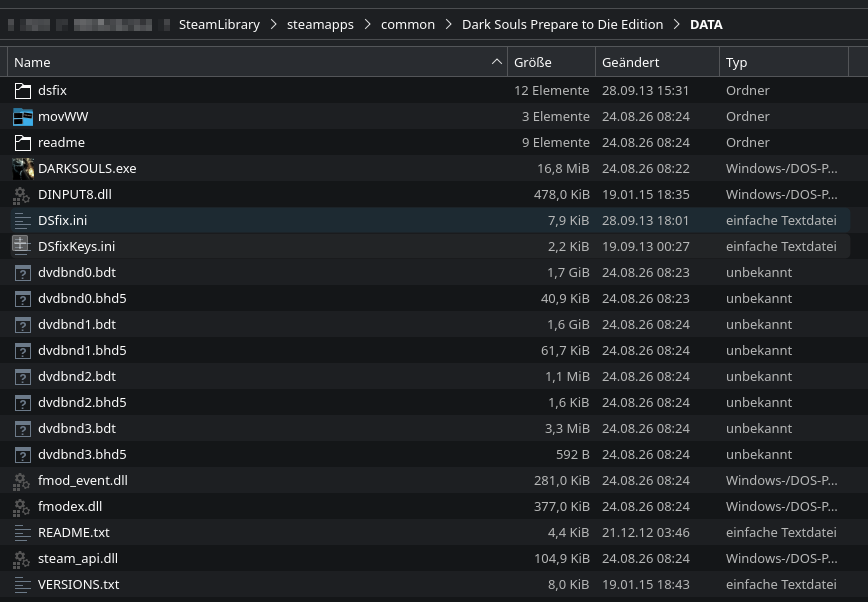Click the 21.12.12 03:46 date cell
This screenshot has height=602, width=868.
tap(645, 533)
